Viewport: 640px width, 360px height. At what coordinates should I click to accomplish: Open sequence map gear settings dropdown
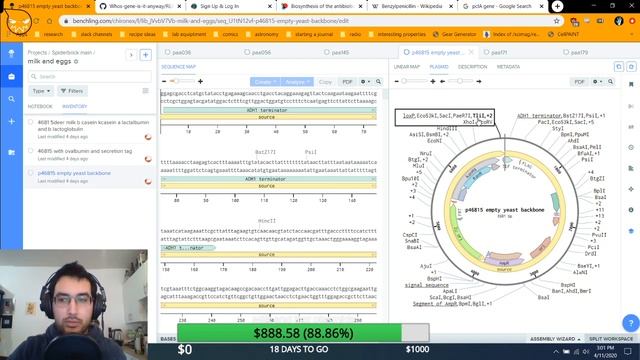point(365,82)
